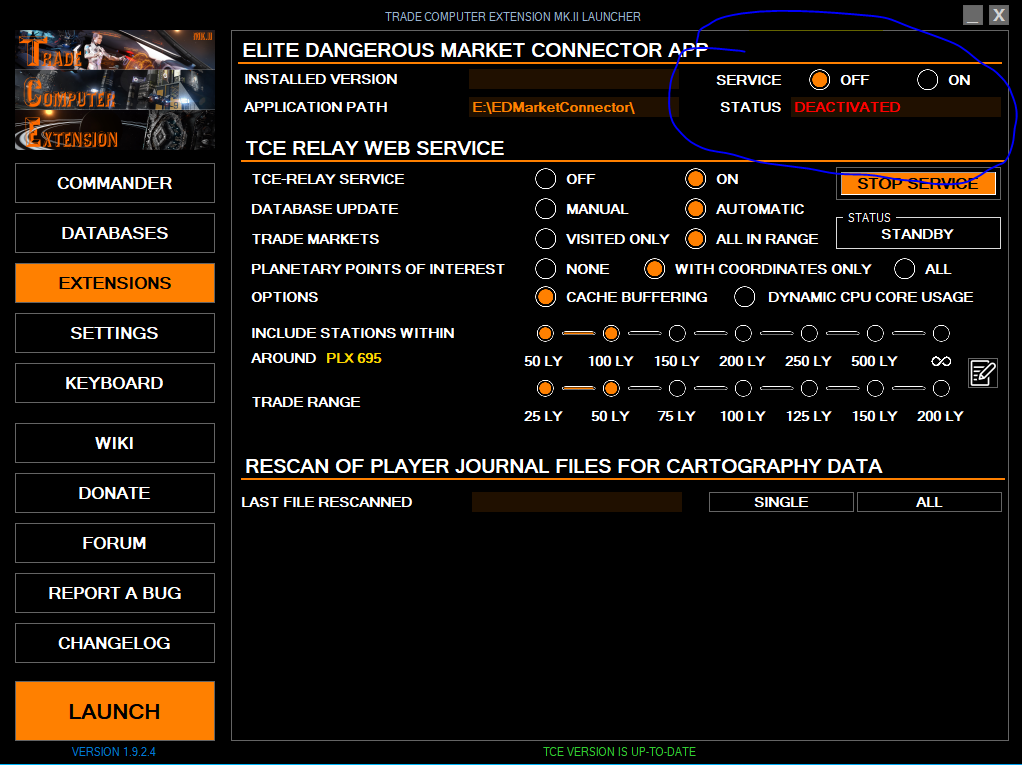Click the DEACTIVATED status text
1022x765 pixels.
[847, 107]
